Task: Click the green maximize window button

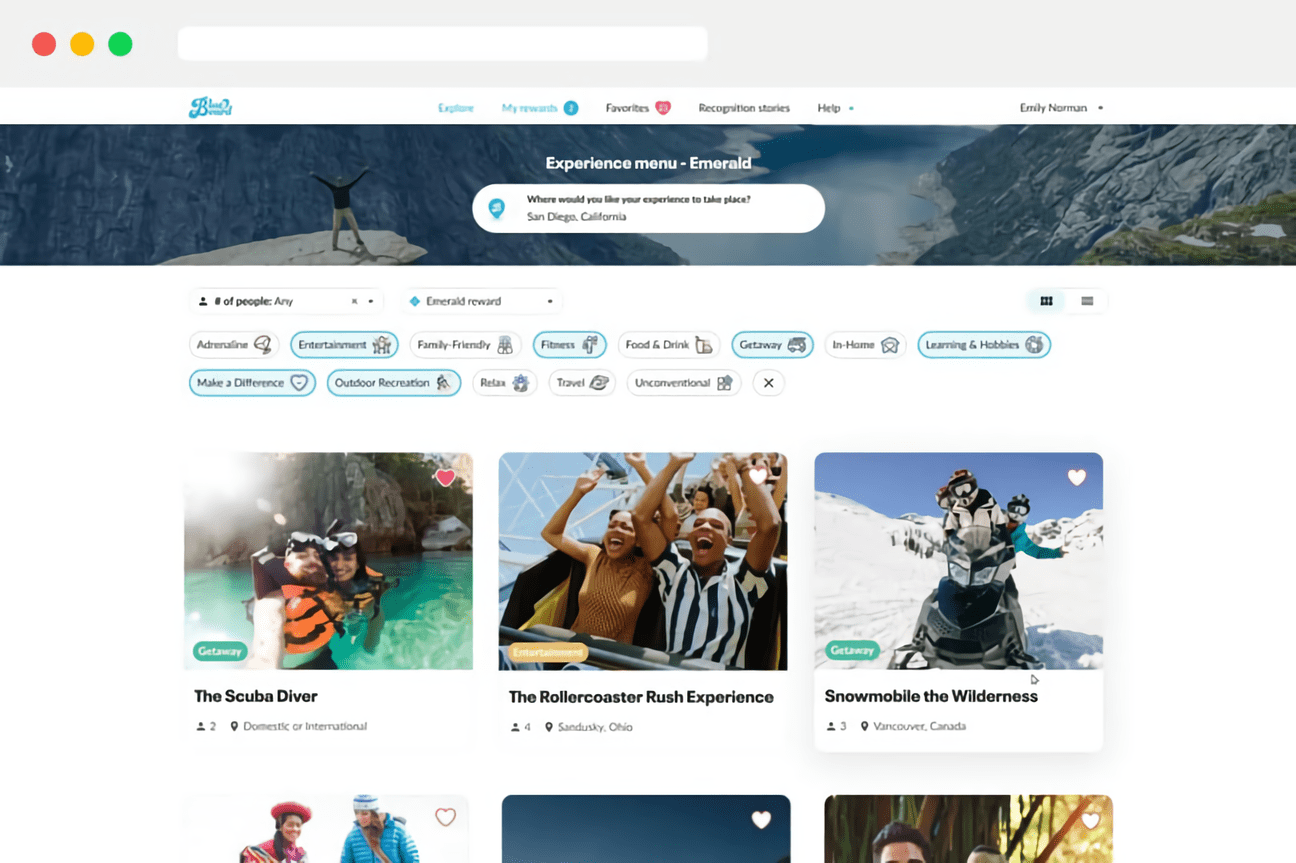Action: 120,44
